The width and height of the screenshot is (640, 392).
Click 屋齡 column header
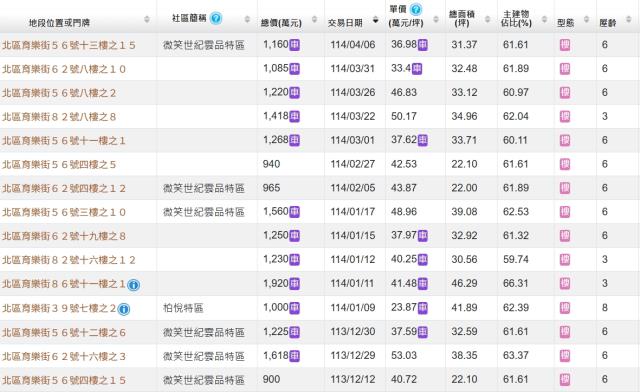tap(607, 23)
